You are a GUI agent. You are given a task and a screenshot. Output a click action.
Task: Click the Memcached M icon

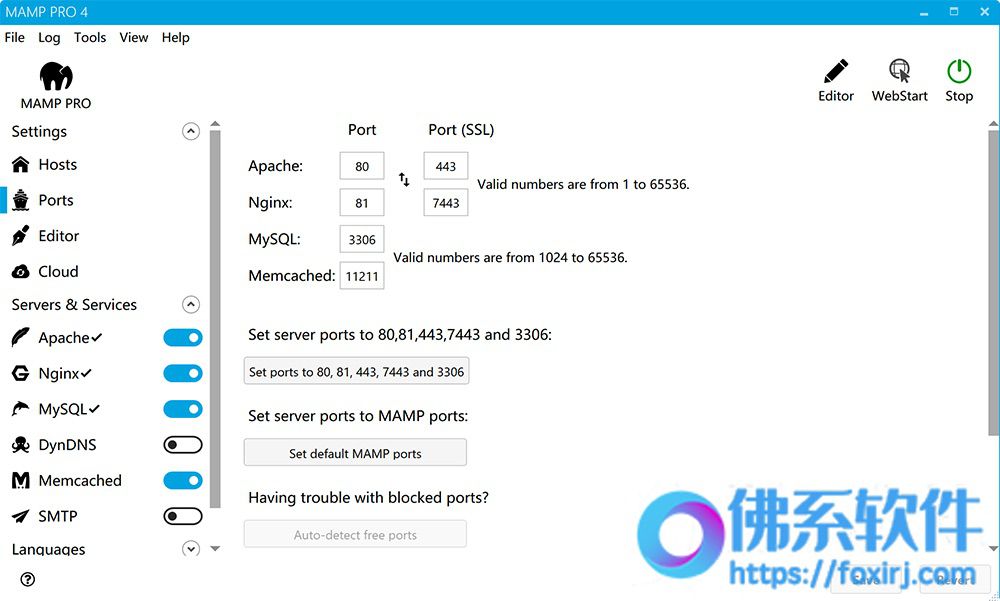pyautogui.click(x=20, y=480)
